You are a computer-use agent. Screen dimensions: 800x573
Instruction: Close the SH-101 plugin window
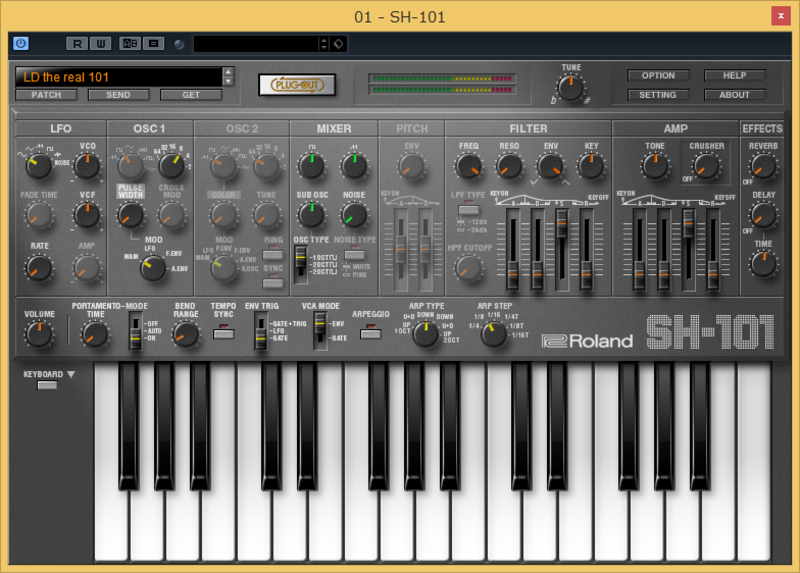(x=781, y=16)
